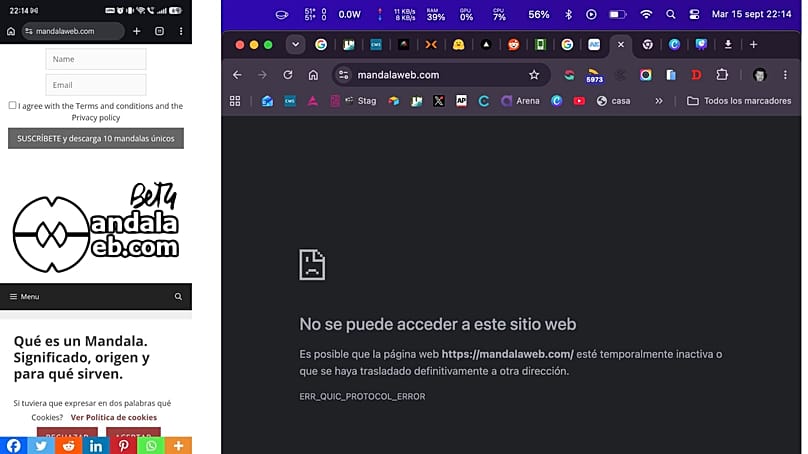Show more bookmarks with the double chevron
The image size is (808, 454).
659,101
